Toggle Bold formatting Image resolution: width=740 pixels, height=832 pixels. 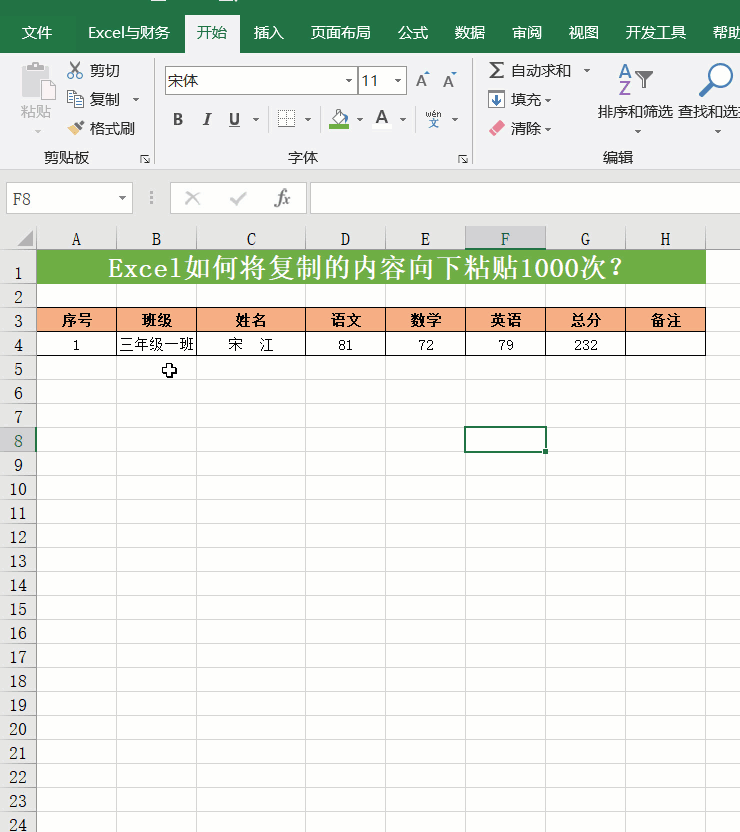178,119
